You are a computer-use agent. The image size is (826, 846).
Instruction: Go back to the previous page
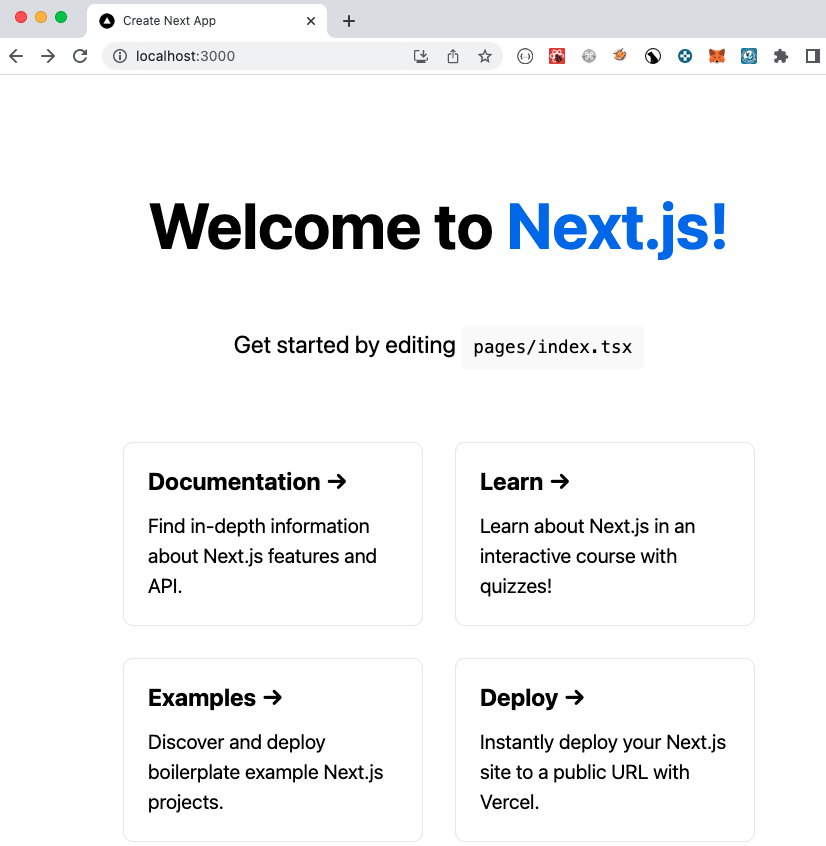tap(16, 56)
